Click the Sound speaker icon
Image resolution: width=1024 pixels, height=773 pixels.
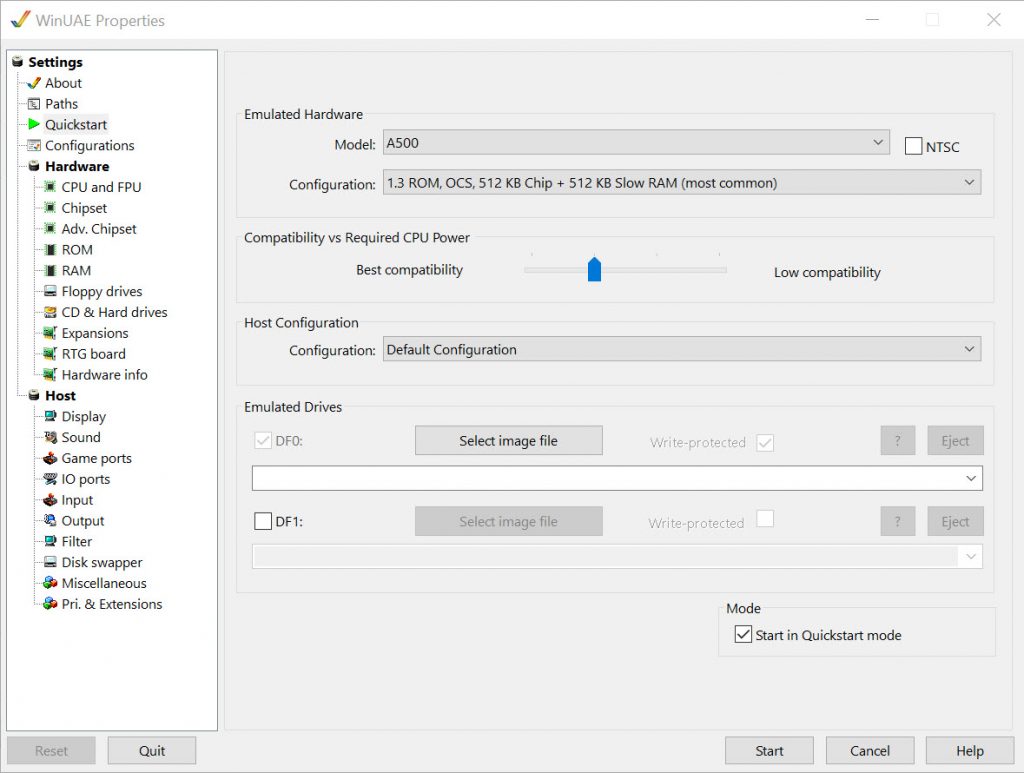point(50,437)
